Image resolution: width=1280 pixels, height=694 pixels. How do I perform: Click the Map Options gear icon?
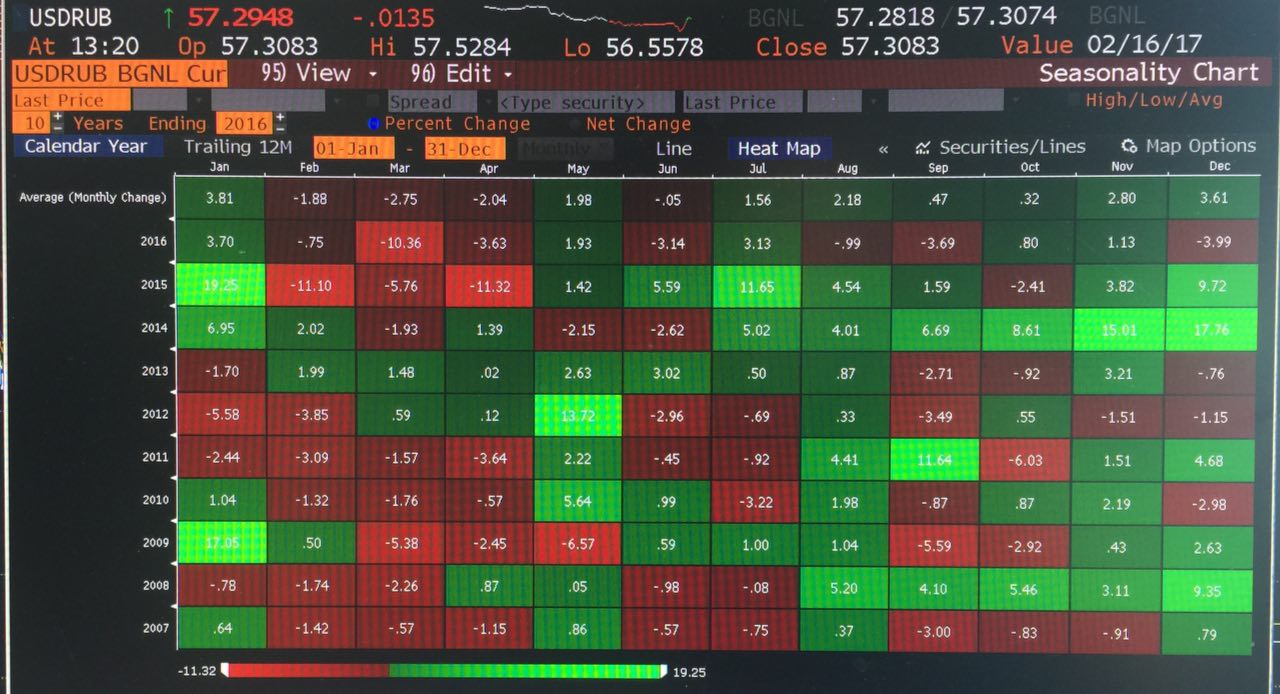(1130, 146)
